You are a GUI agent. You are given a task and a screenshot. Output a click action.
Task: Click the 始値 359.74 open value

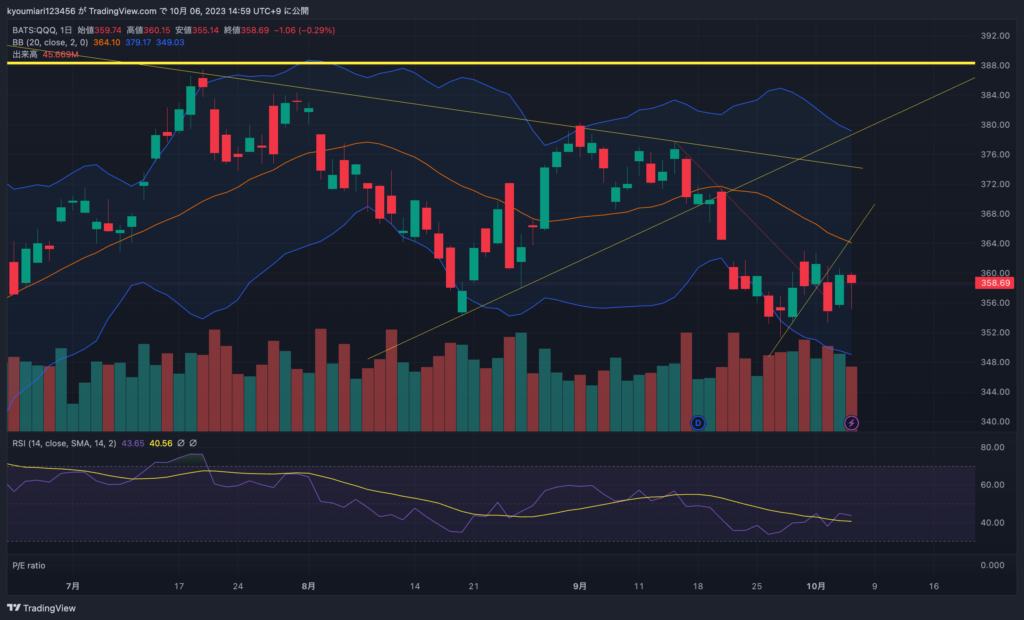[99, 30]
